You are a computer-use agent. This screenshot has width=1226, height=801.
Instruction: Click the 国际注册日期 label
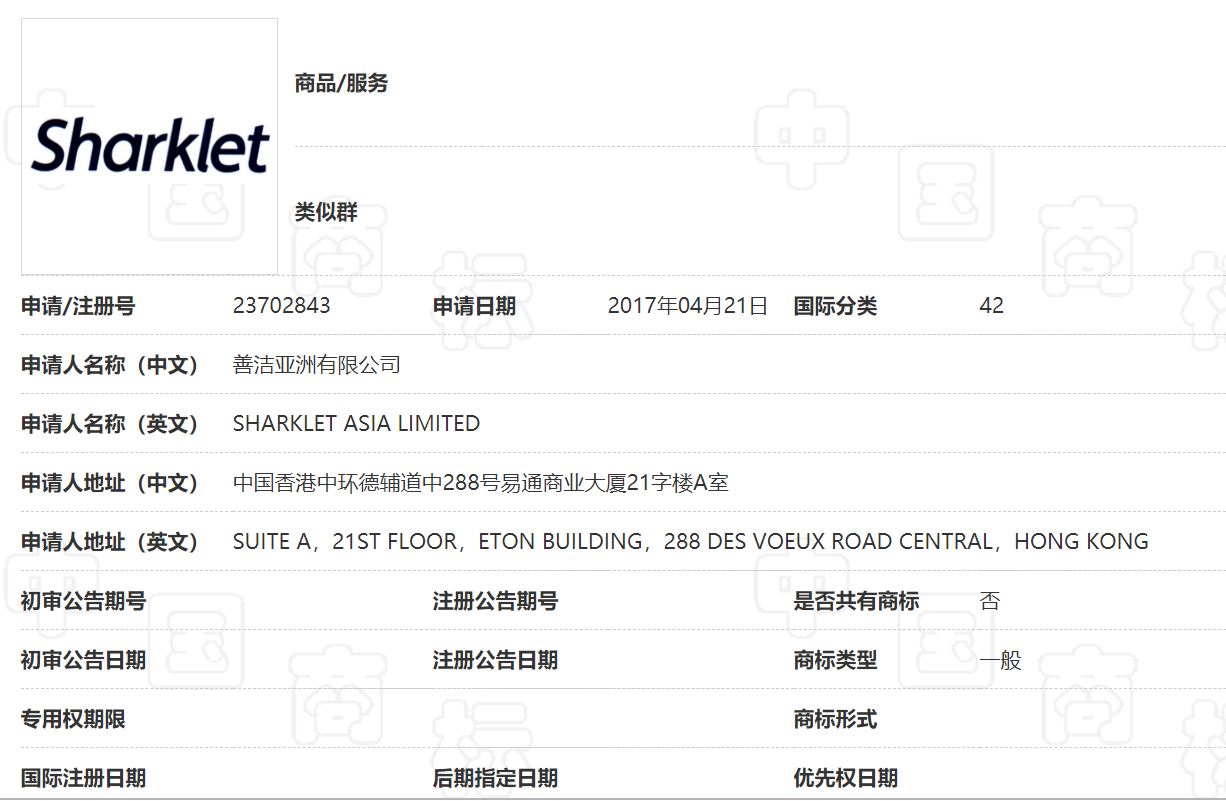click(x=84, y=778)
